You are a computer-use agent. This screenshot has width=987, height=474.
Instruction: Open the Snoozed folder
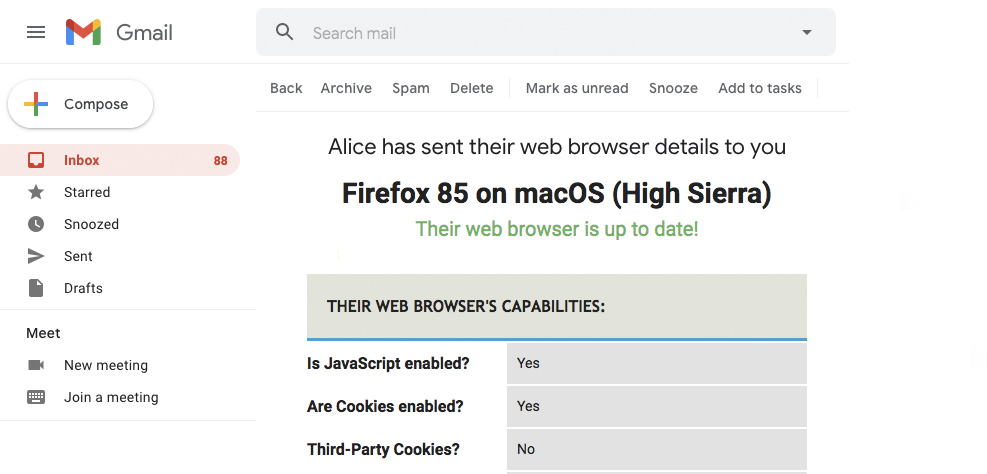pyautogui.click(x=91, y=224)
